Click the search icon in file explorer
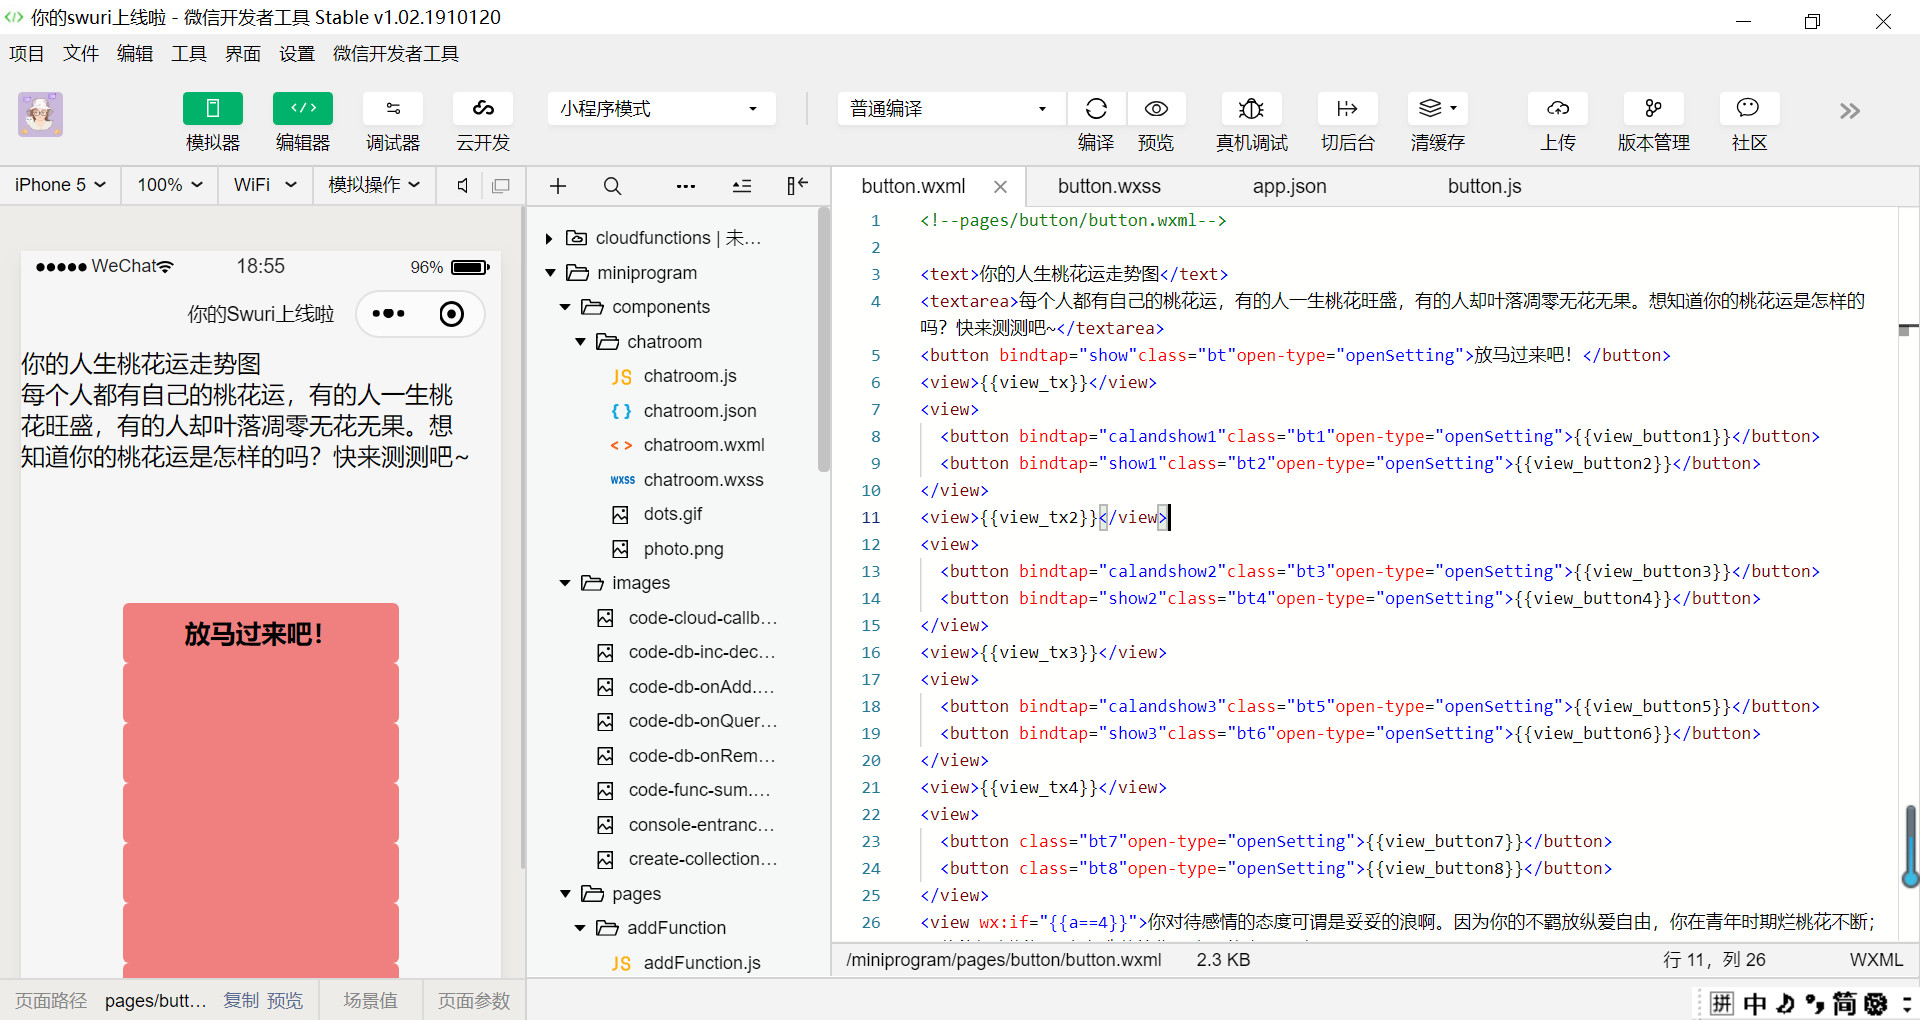This screenshot has height=1020, width=1920. 612,186
